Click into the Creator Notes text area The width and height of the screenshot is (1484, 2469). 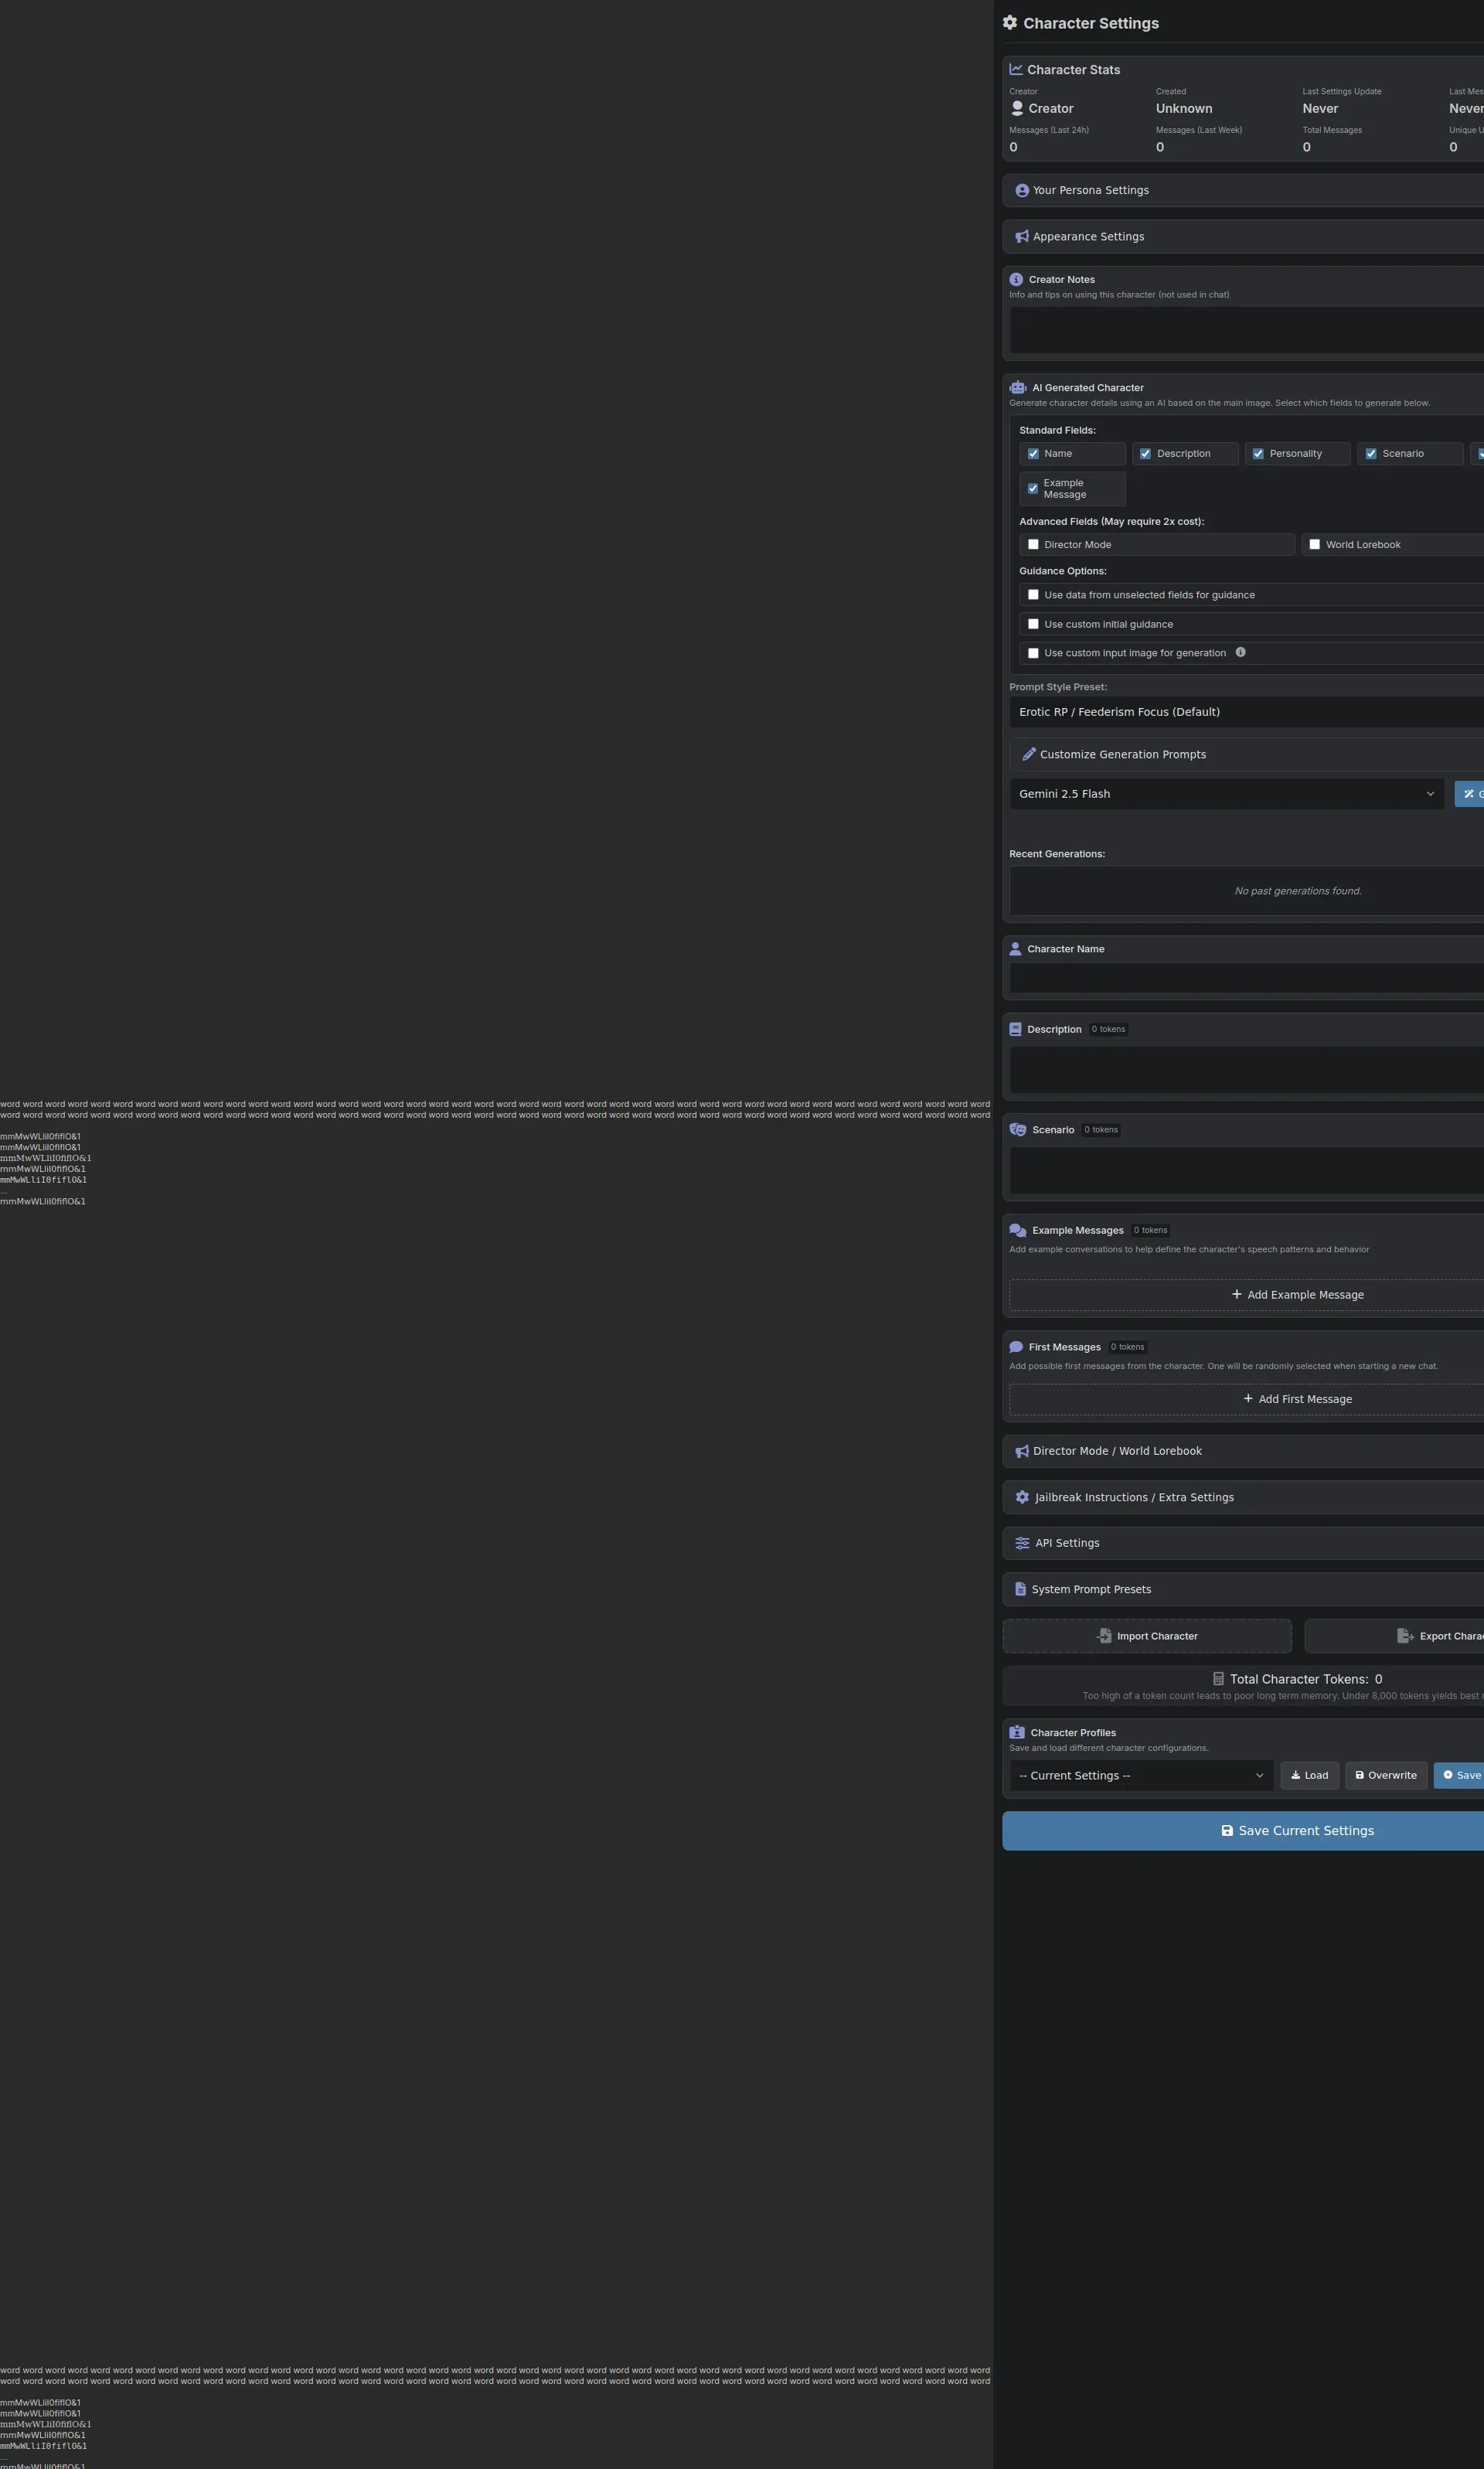(1246, 331)
